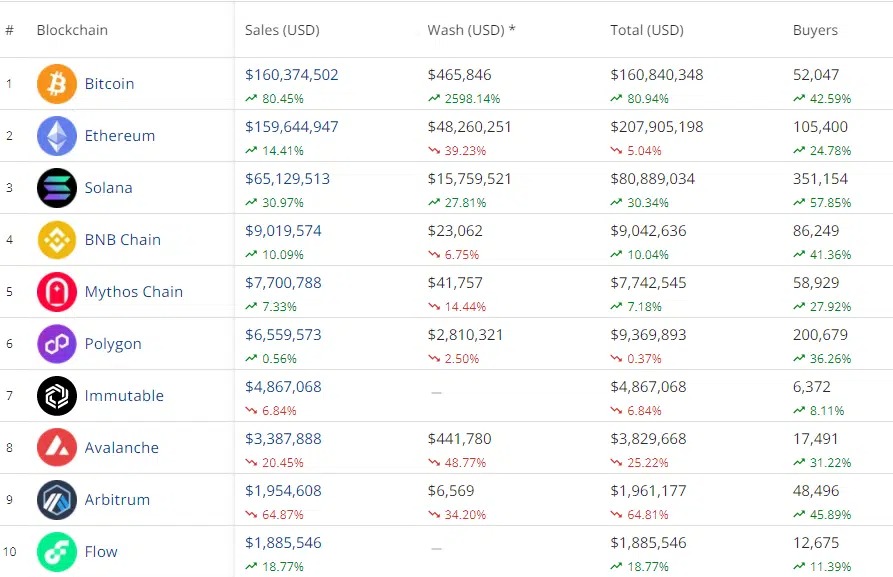Select the Solana logo icon
Image resolution: width=893 pixels, height=577 pixels.
coord(56,188)
